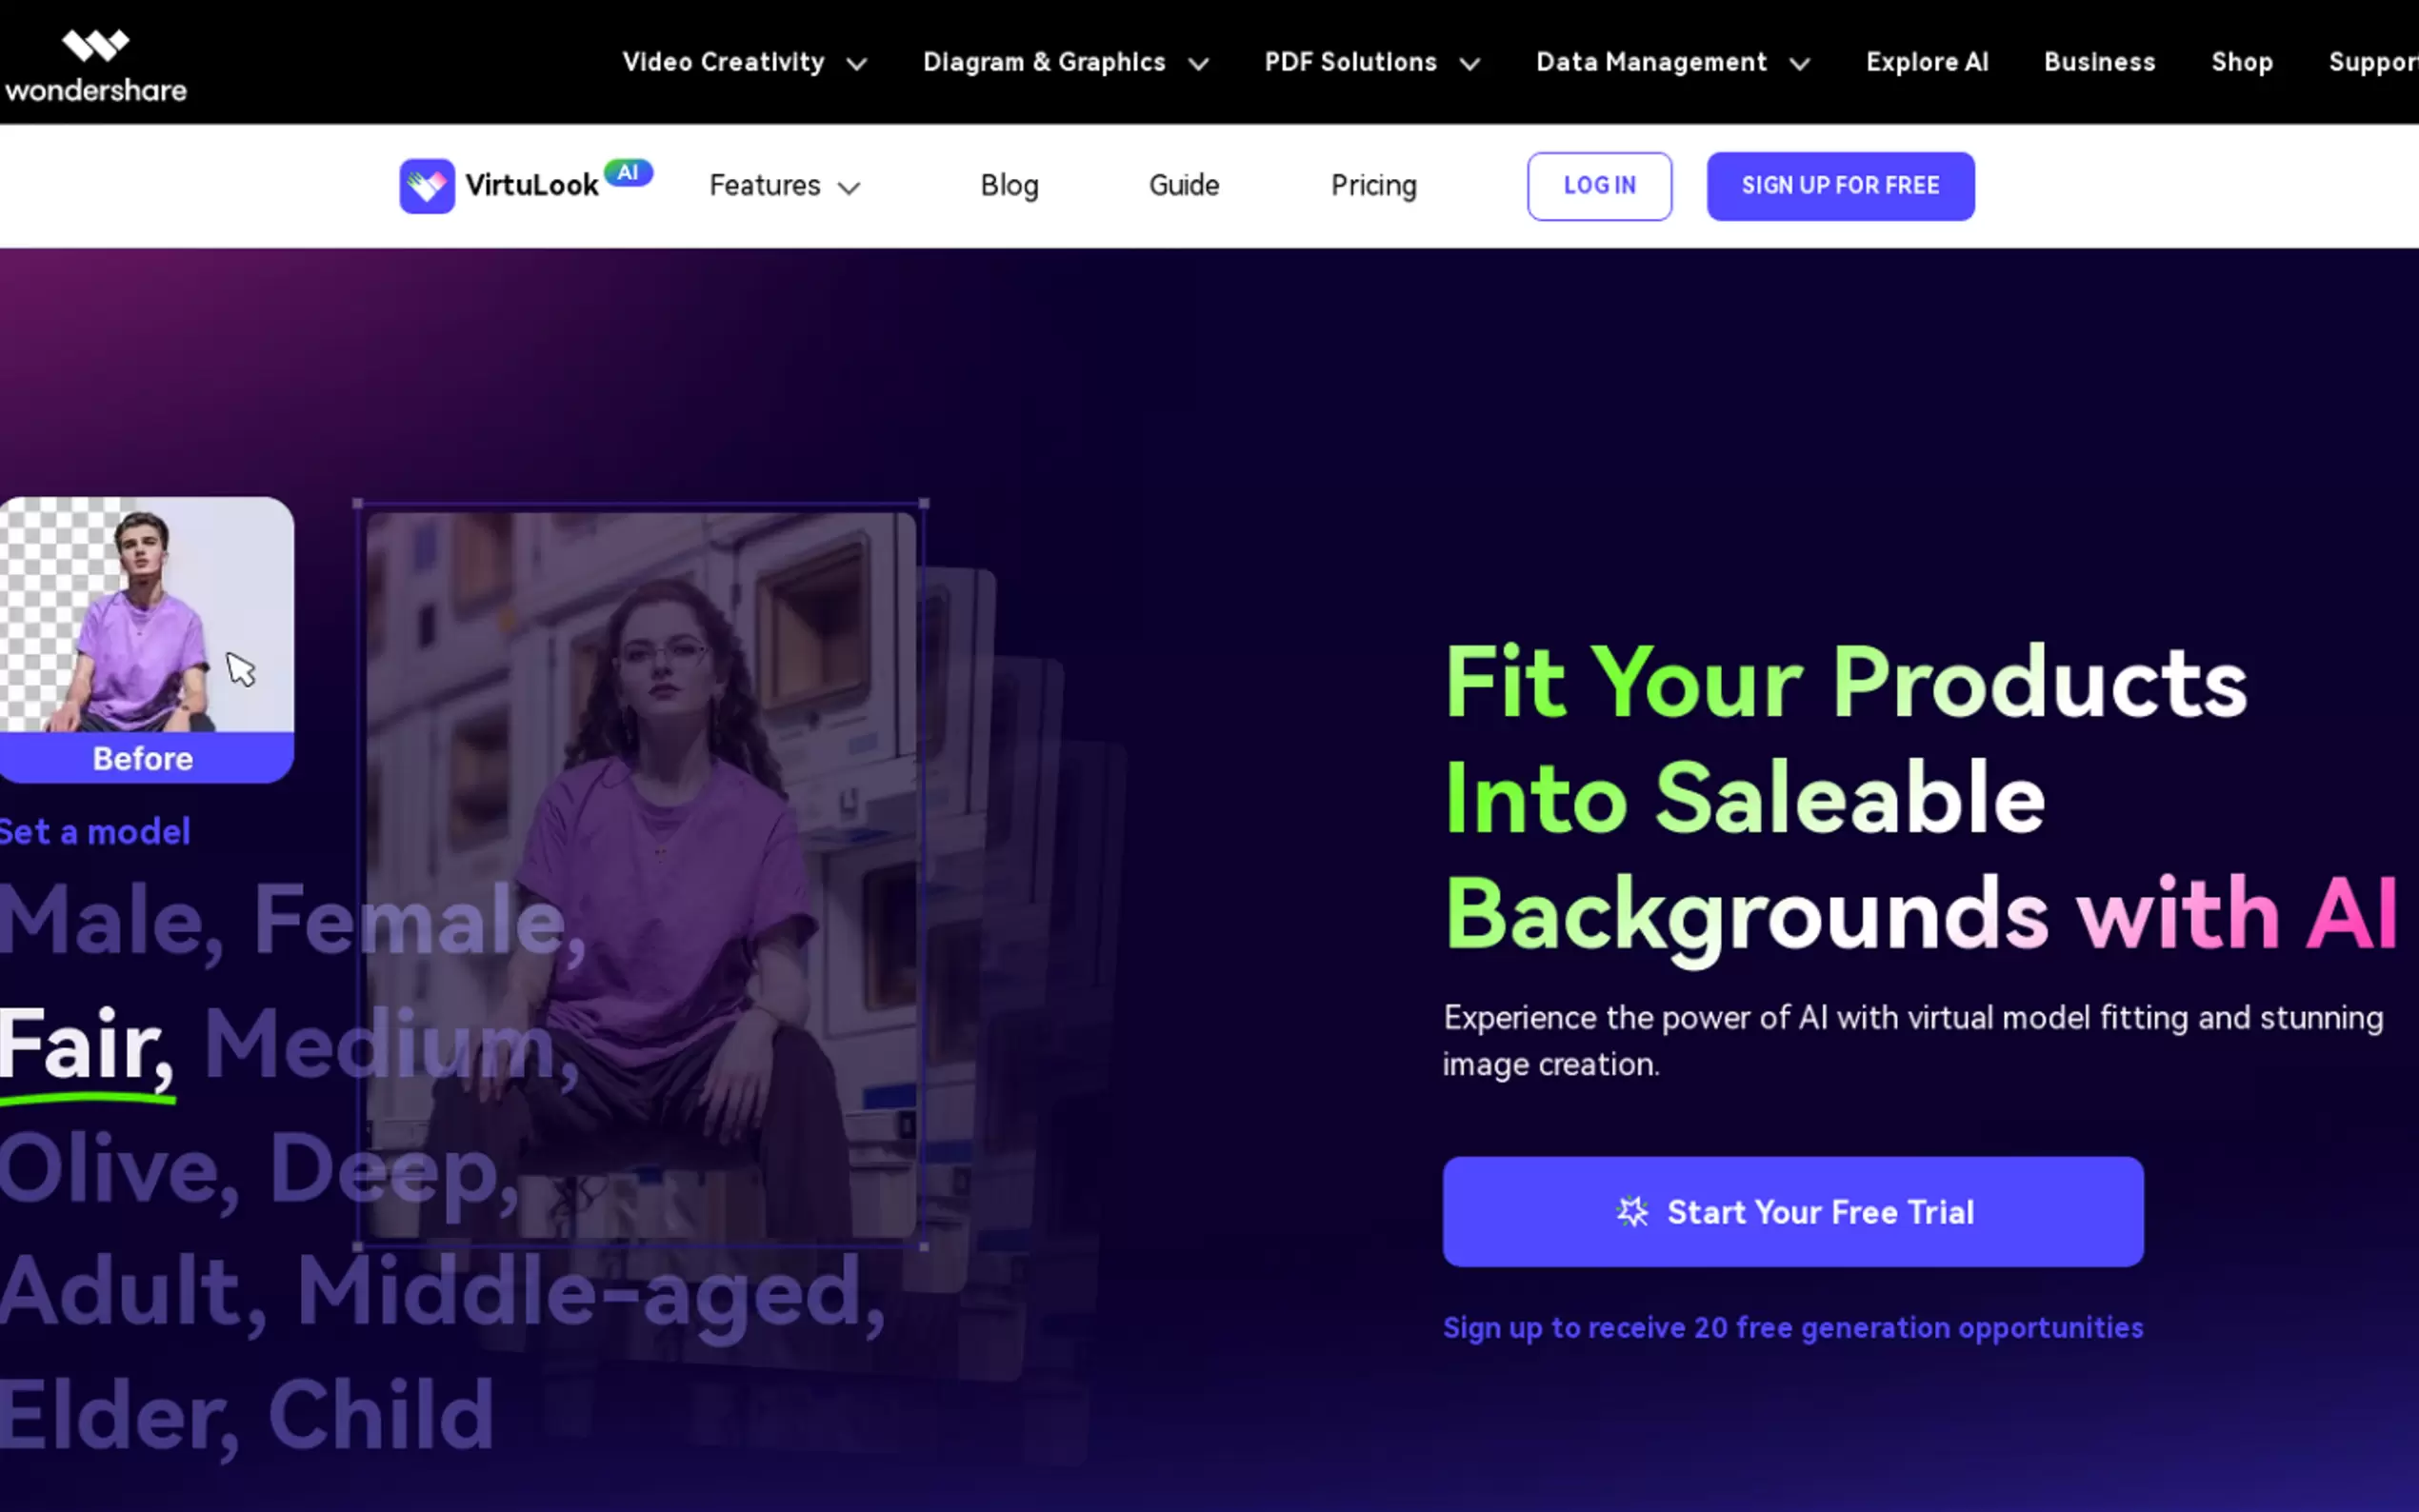The width and height of the screenshot is (2419, 1512).
Task: Click Start Your Free Trial button
Action: click(x=1793, y=1212)
